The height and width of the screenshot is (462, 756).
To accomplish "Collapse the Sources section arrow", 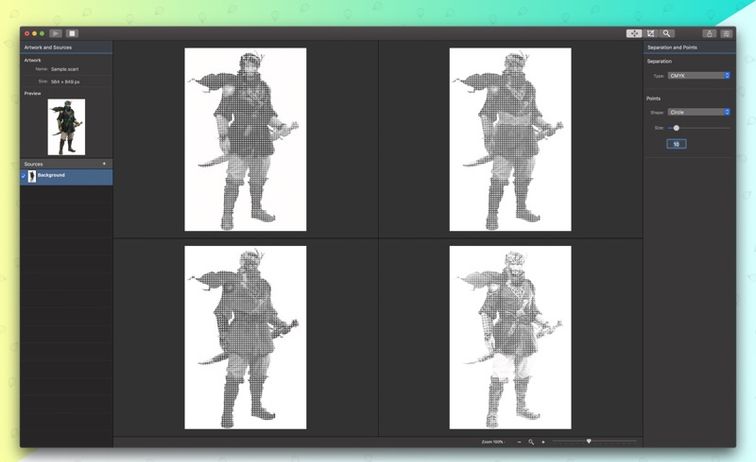I will click(x=104, y=163).
